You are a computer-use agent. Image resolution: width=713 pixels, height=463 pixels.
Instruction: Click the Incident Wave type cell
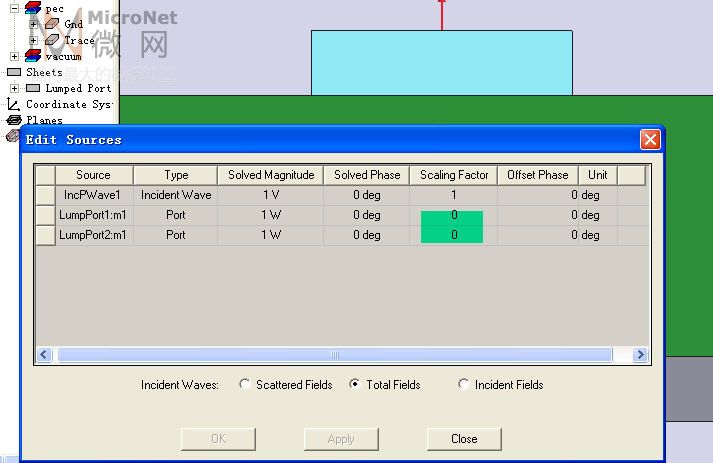(x=176, y=195)
